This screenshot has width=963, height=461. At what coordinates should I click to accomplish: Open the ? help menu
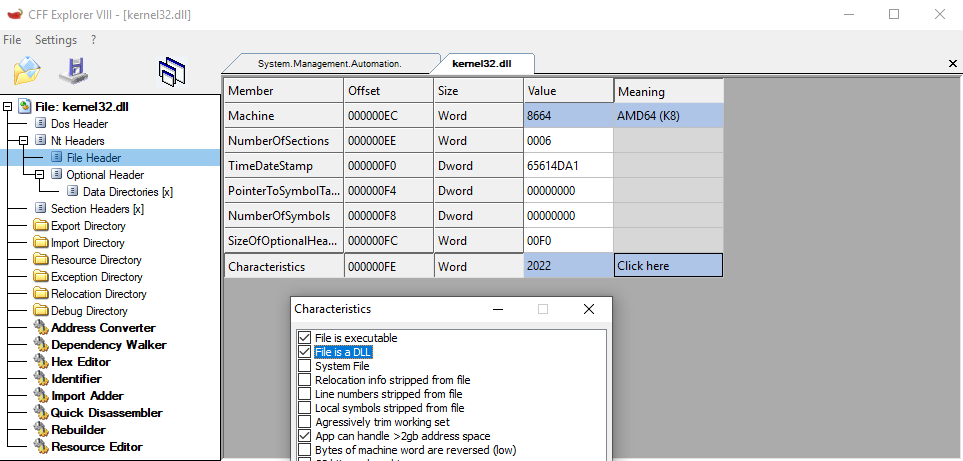tap(93, 40)
